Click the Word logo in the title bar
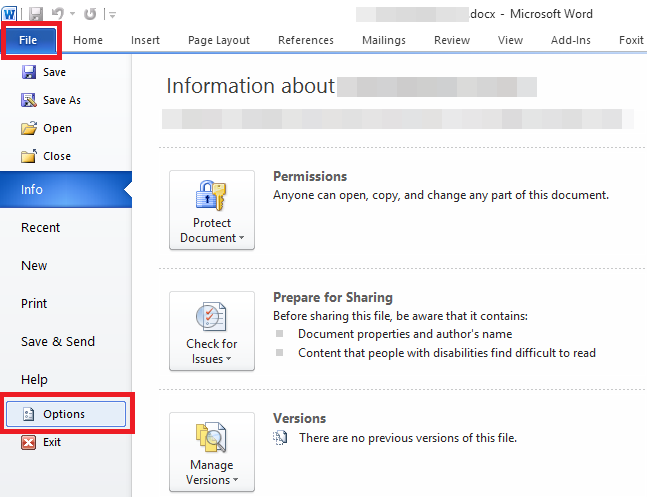 coord(10,14)
